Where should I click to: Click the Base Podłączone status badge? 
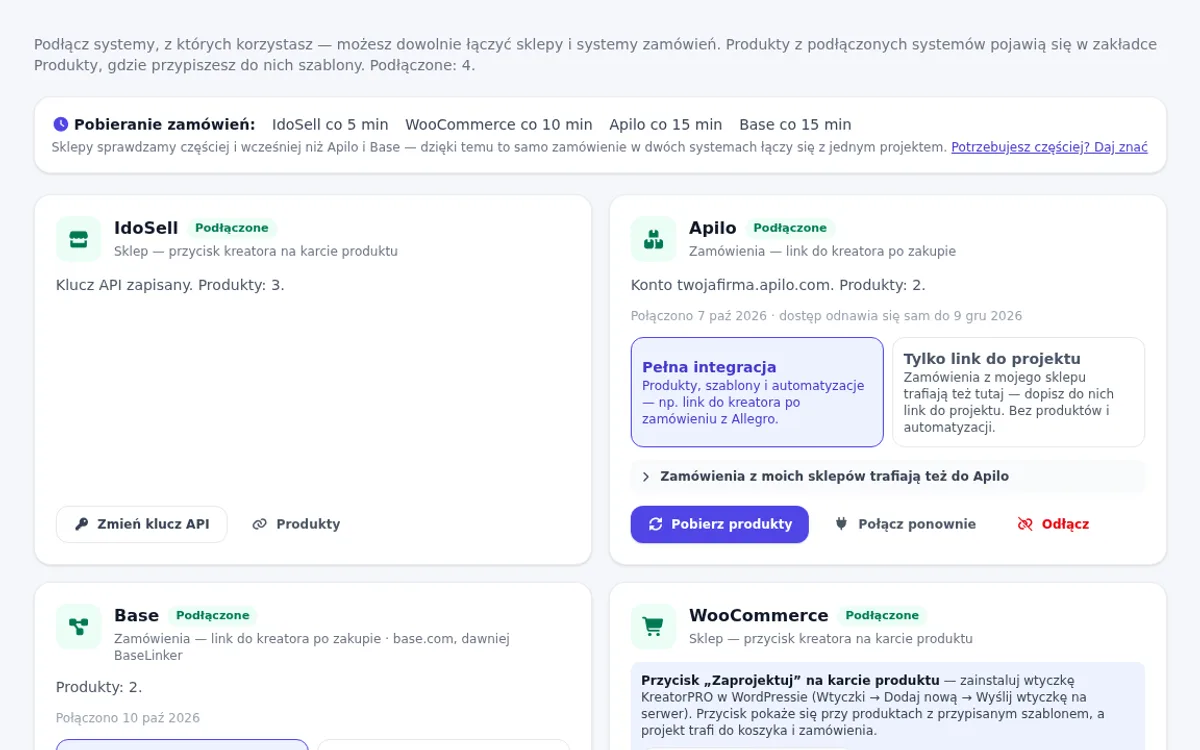(212, 615)
